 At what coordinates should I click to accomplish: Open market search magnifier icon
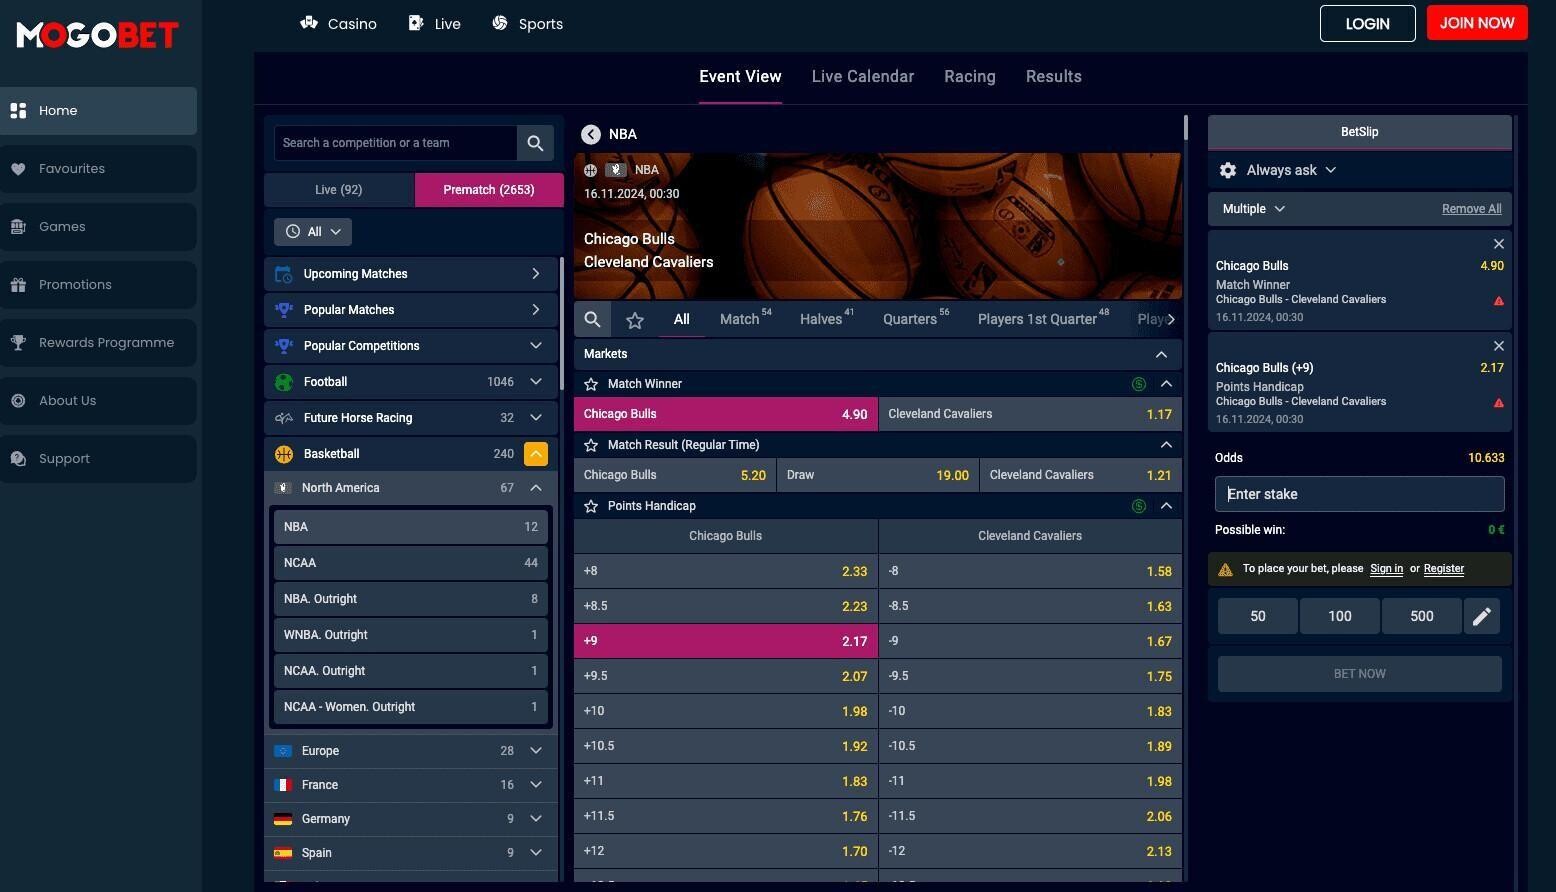592,319
